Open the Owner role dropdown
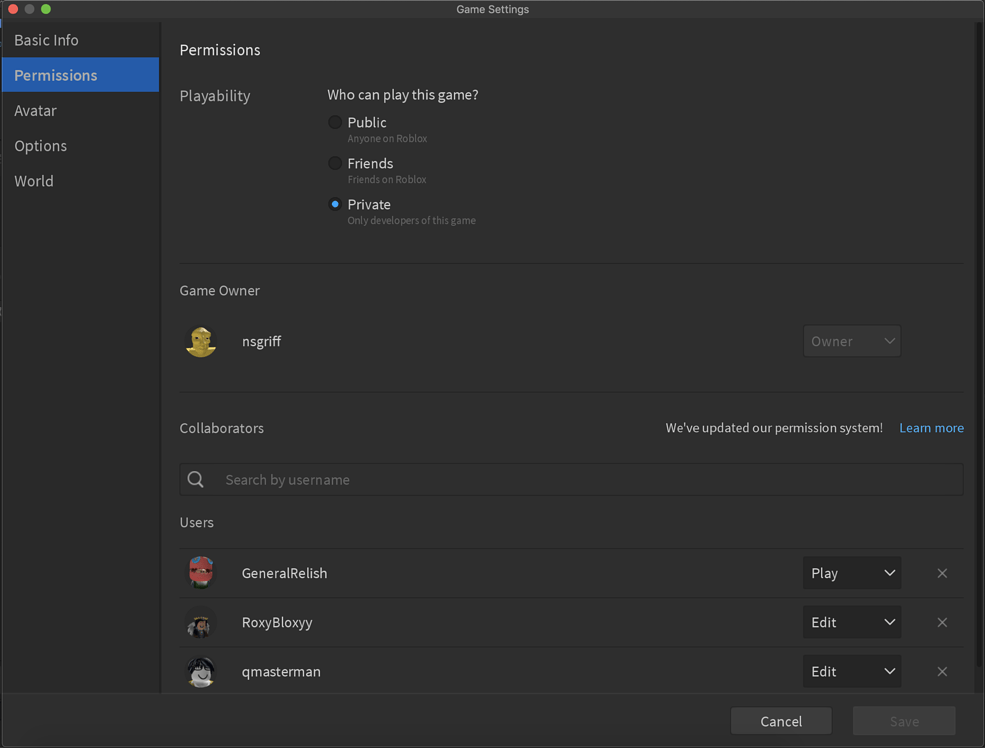 coord(852,341)
